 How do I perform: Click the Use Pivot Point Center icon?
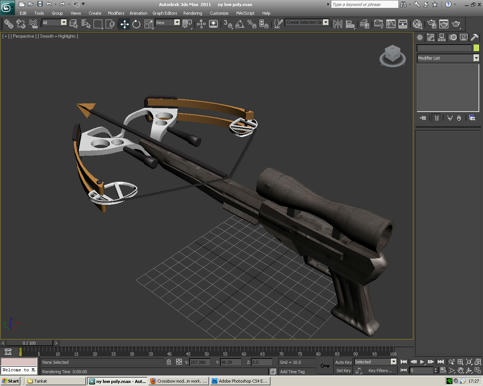187,24
